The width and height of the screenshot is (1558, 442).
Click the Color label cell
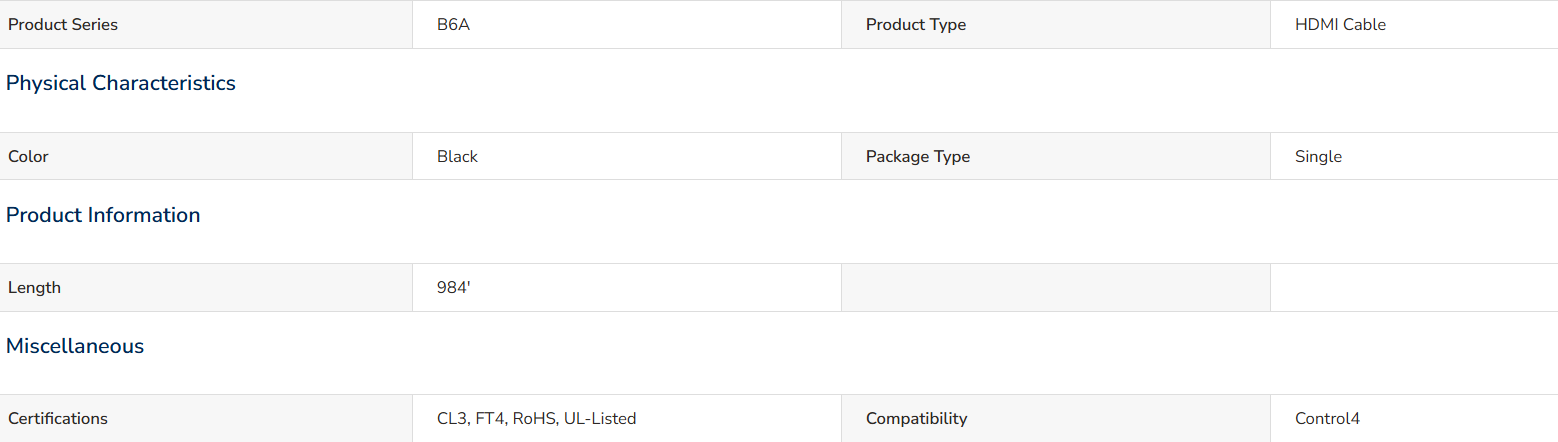[x=206, y=156]
